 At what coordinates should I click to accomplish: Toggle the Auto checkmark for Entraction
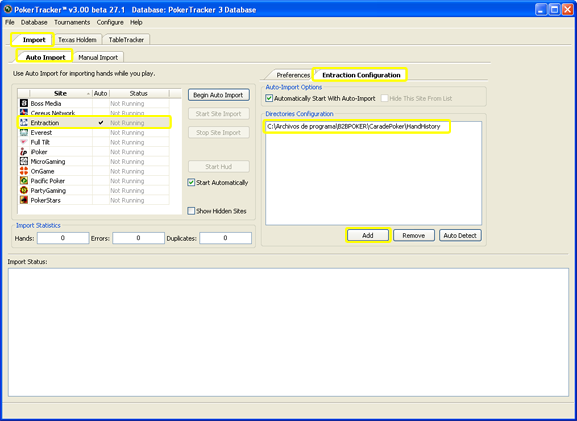101,123
